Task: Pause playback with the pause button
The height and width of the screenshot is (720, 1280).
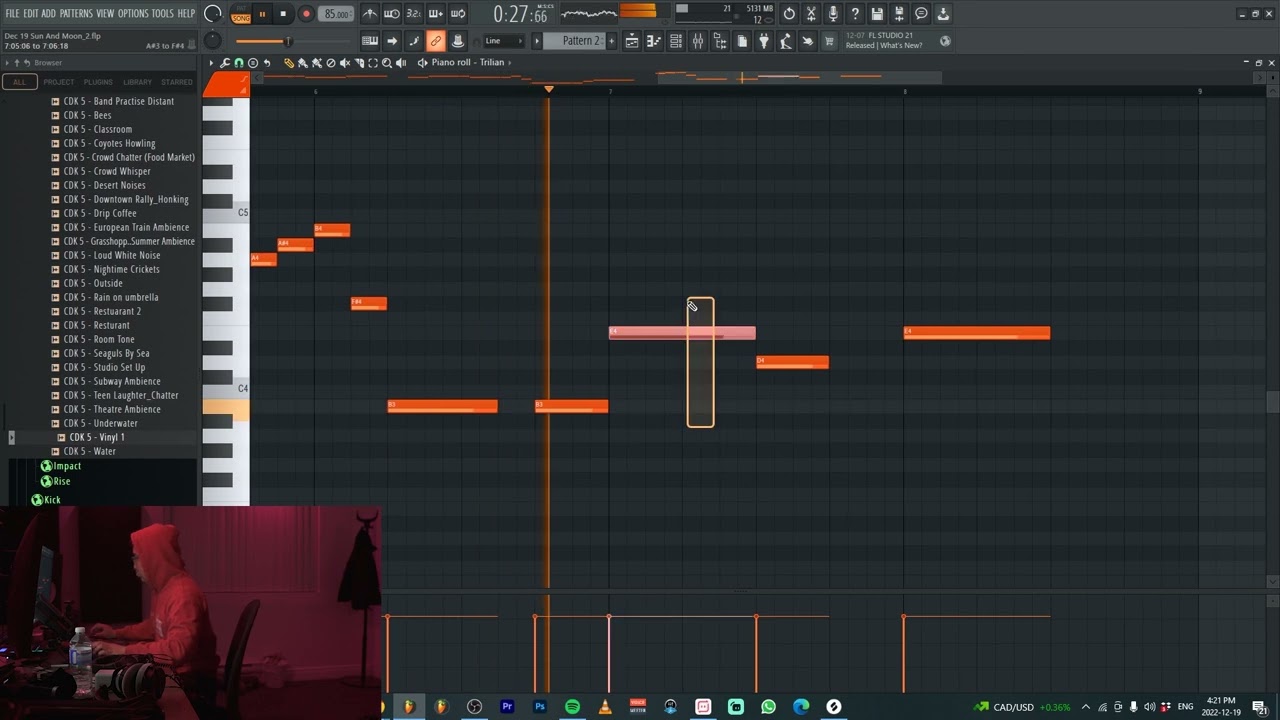Action: pyautogui.click(x=262, y=14)
